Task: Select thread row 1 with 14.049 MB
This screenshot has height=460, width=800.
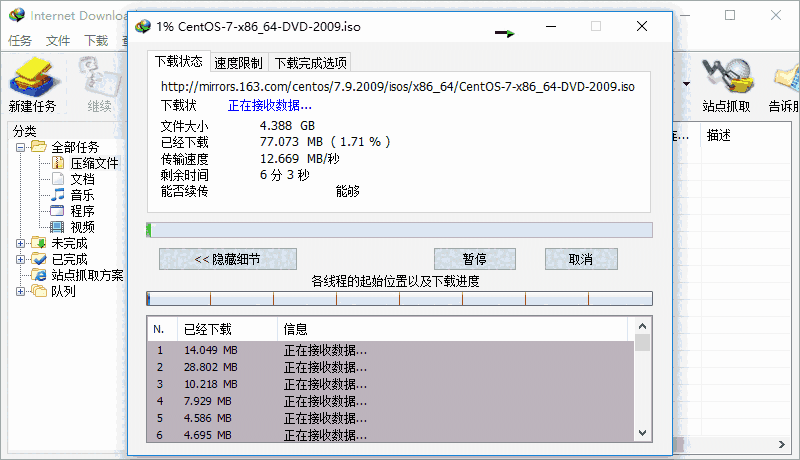Action: (391, 350)
